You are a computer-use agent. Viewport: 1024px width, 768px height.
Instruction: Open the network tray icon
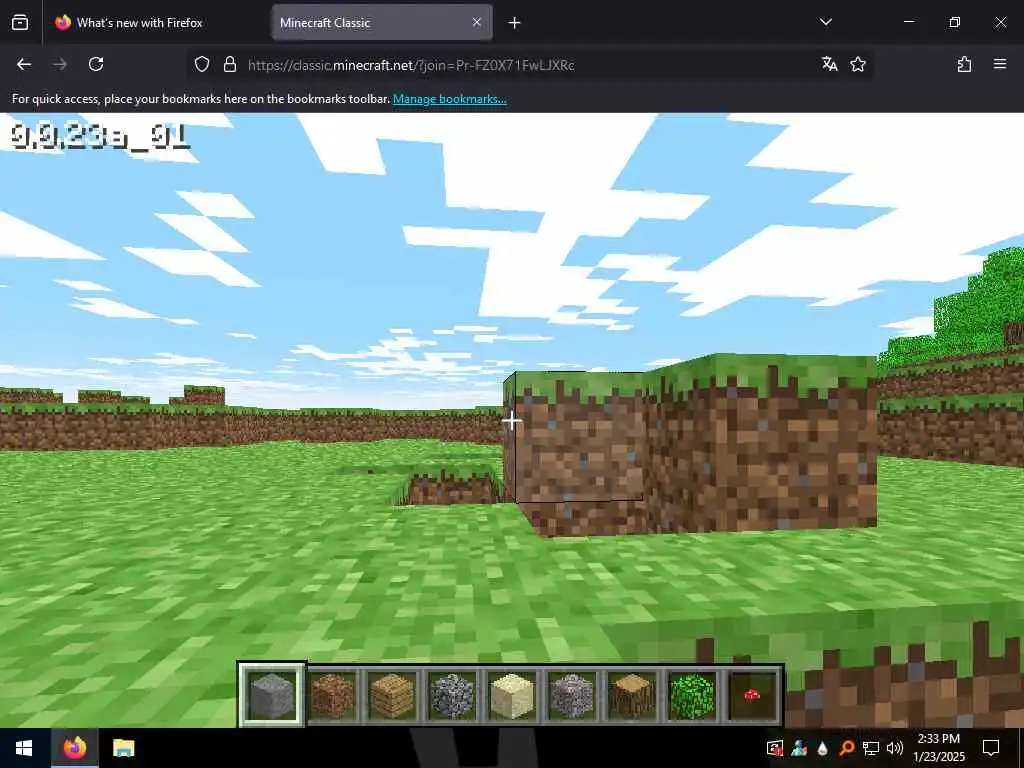pyautogui.click(x=871, y=748)
